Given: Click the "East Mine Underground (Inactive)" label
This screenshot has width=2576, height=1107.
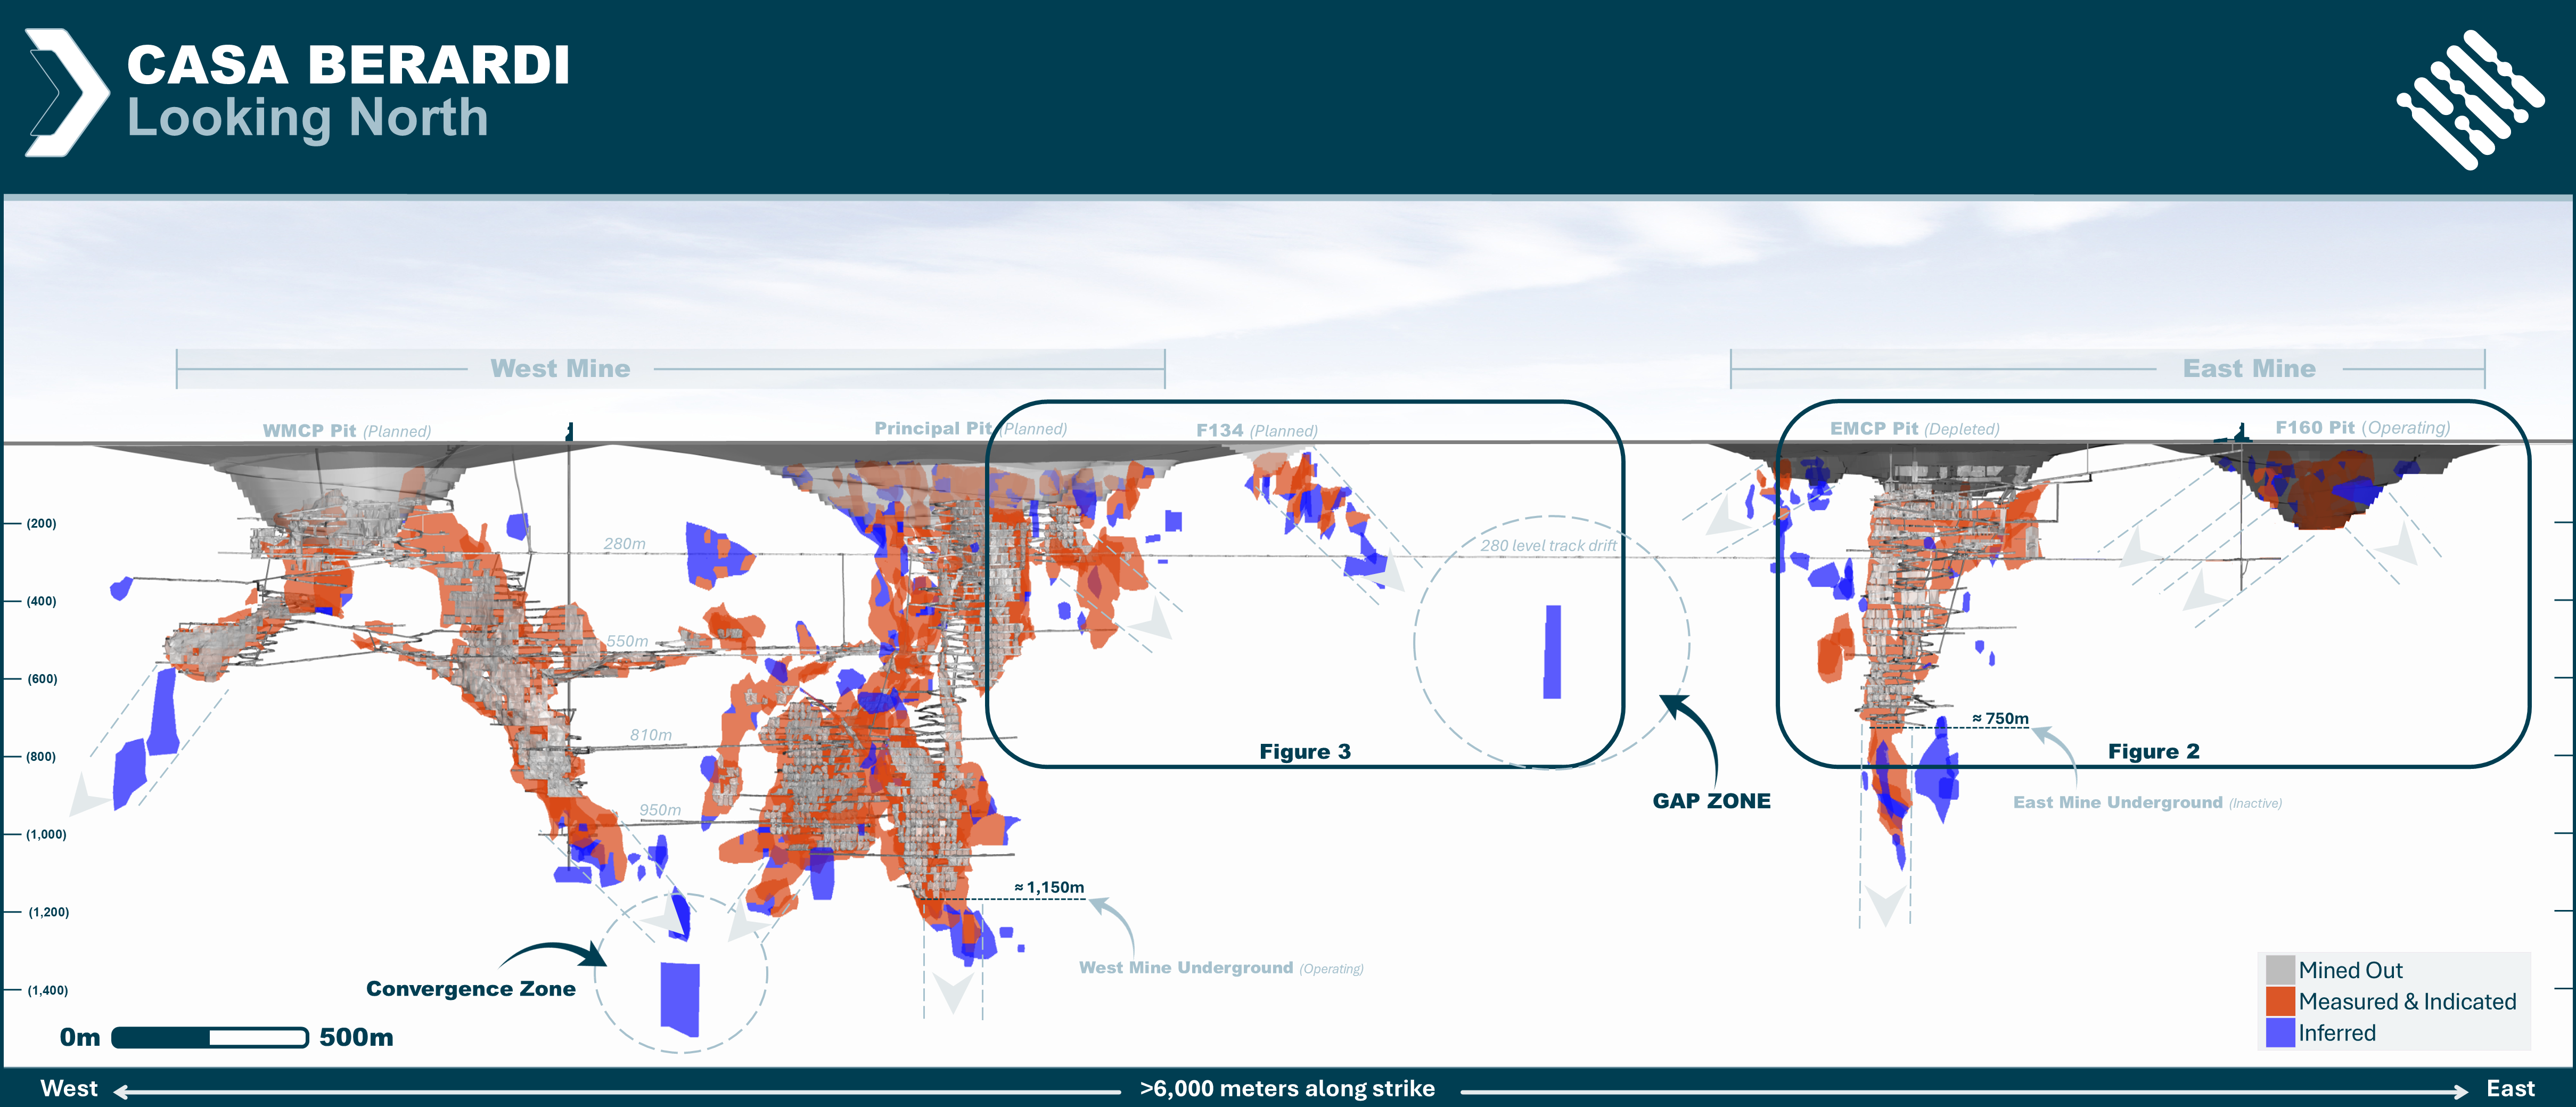Looking at the screenshot, I should (x=2148, y=802).
